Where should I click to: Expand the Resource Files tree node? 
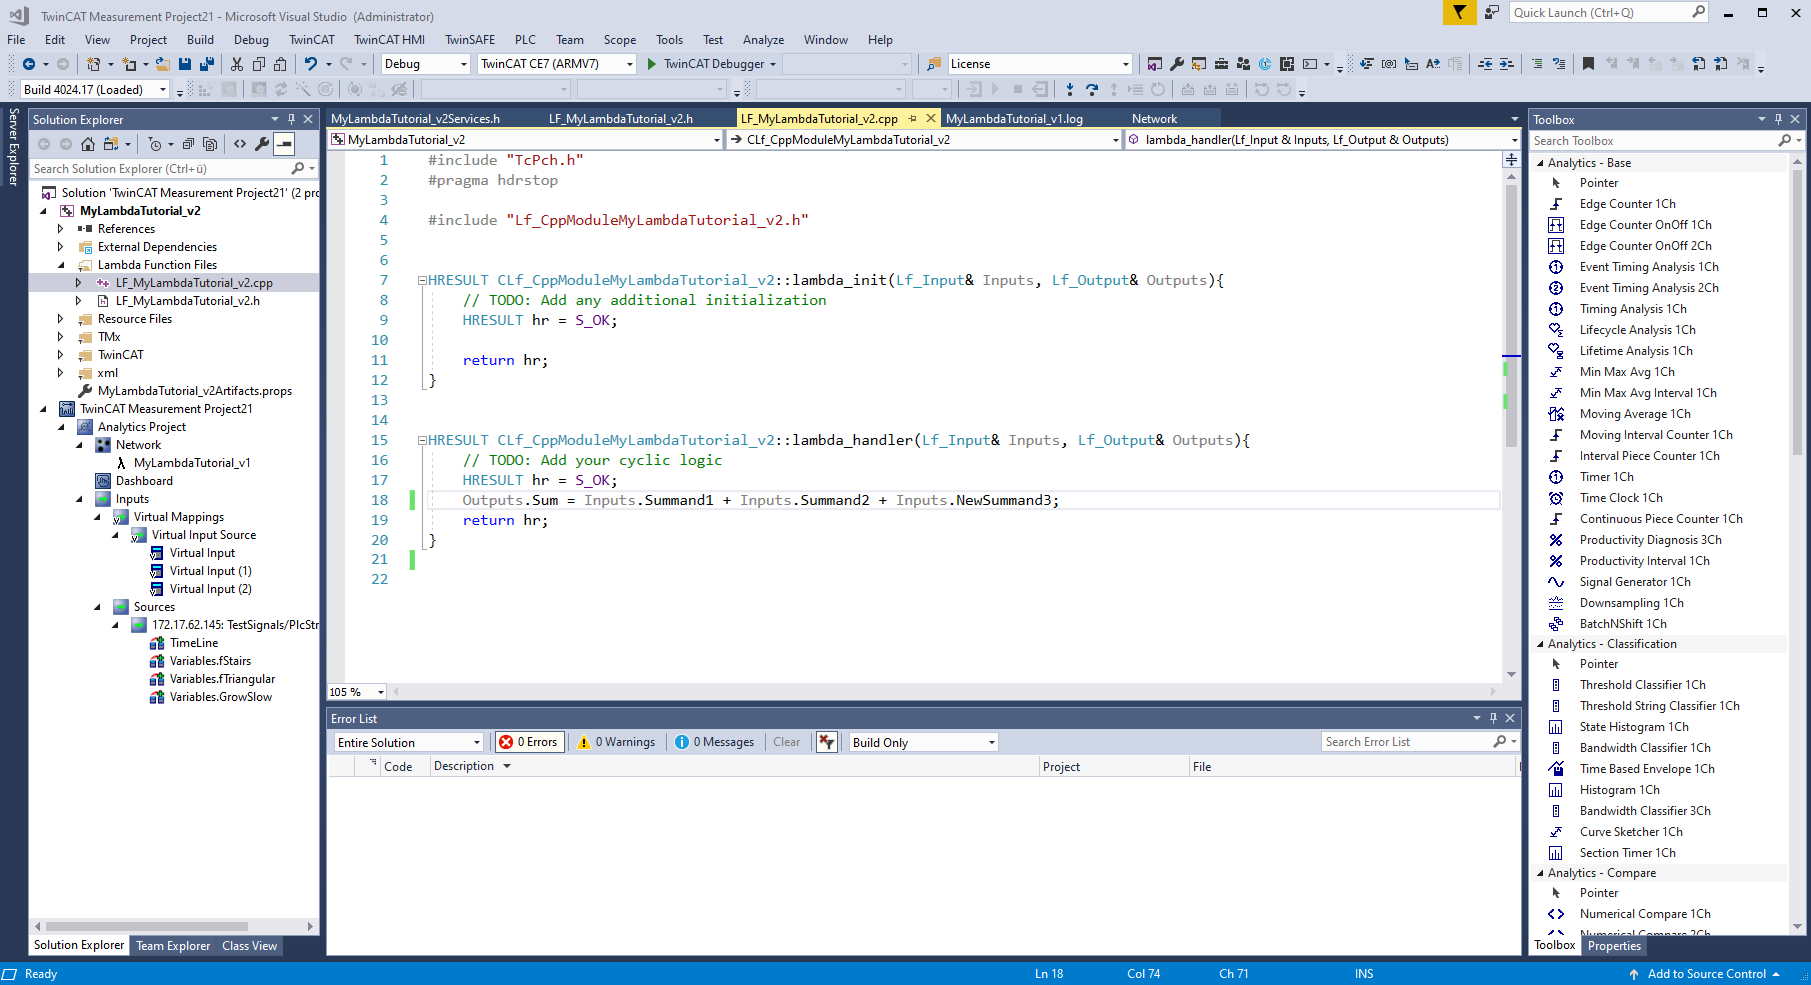(x=61, y=319)
